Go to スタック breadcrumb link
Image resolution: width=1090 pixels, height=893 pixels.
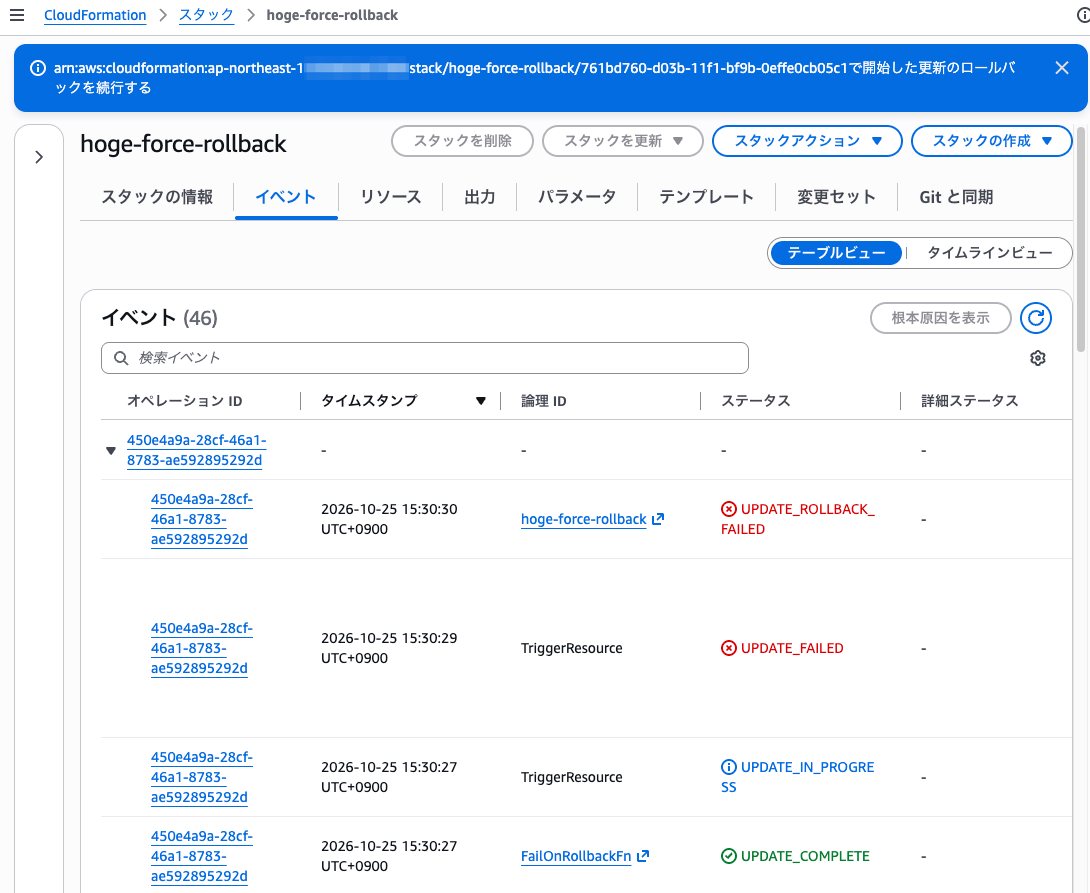click(206, 15)
